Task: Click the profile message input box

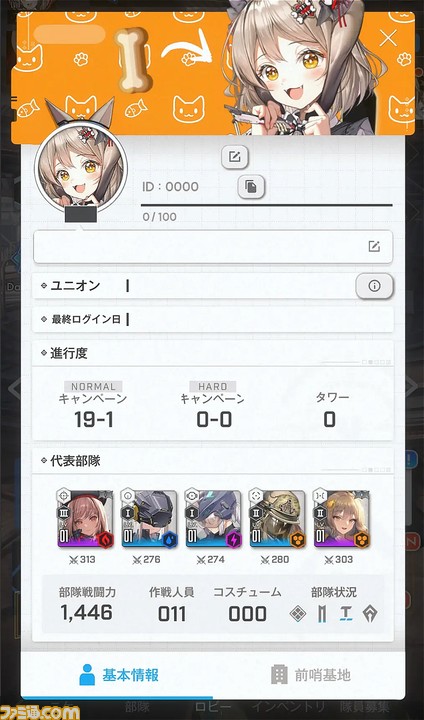Action: click(x=213, y=247)
